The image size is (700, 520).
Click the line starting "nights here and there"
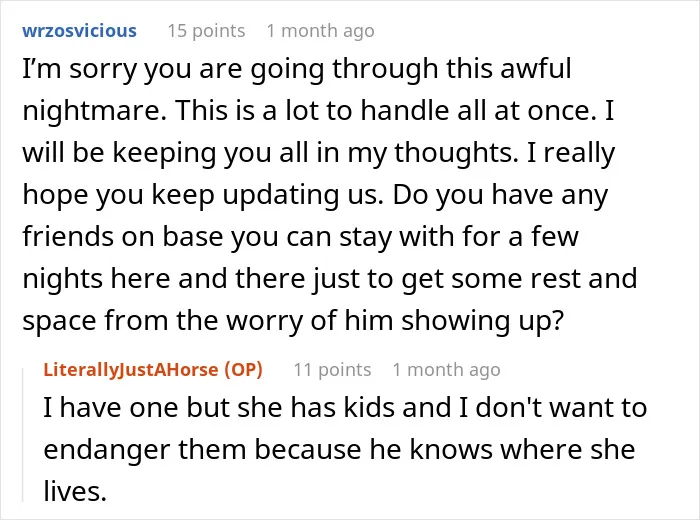click(329, 279)
